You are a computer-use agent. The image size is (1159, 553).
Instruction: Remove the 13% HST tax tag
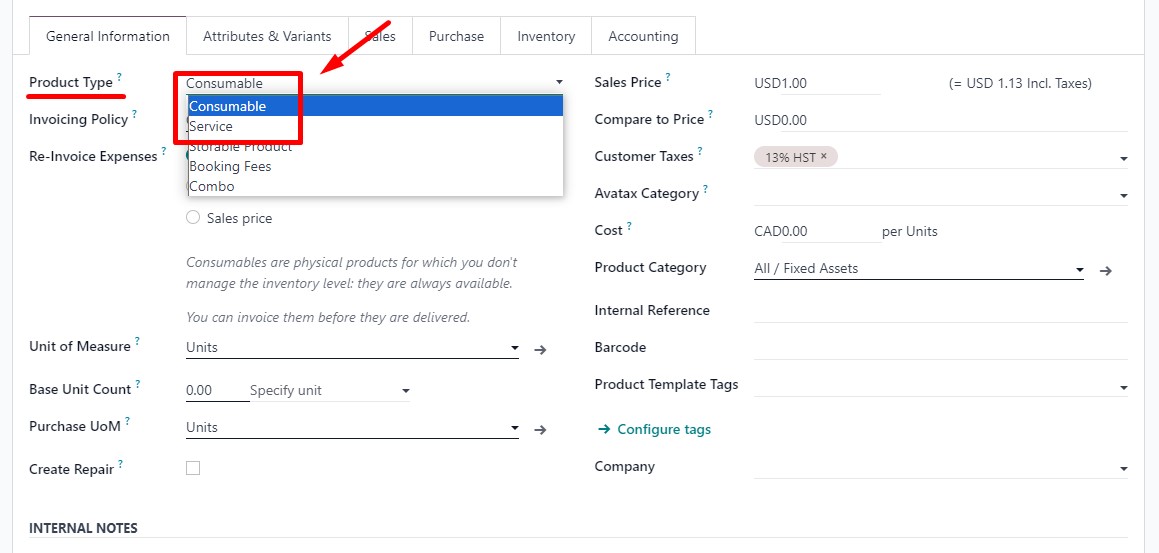coord(823,156)
